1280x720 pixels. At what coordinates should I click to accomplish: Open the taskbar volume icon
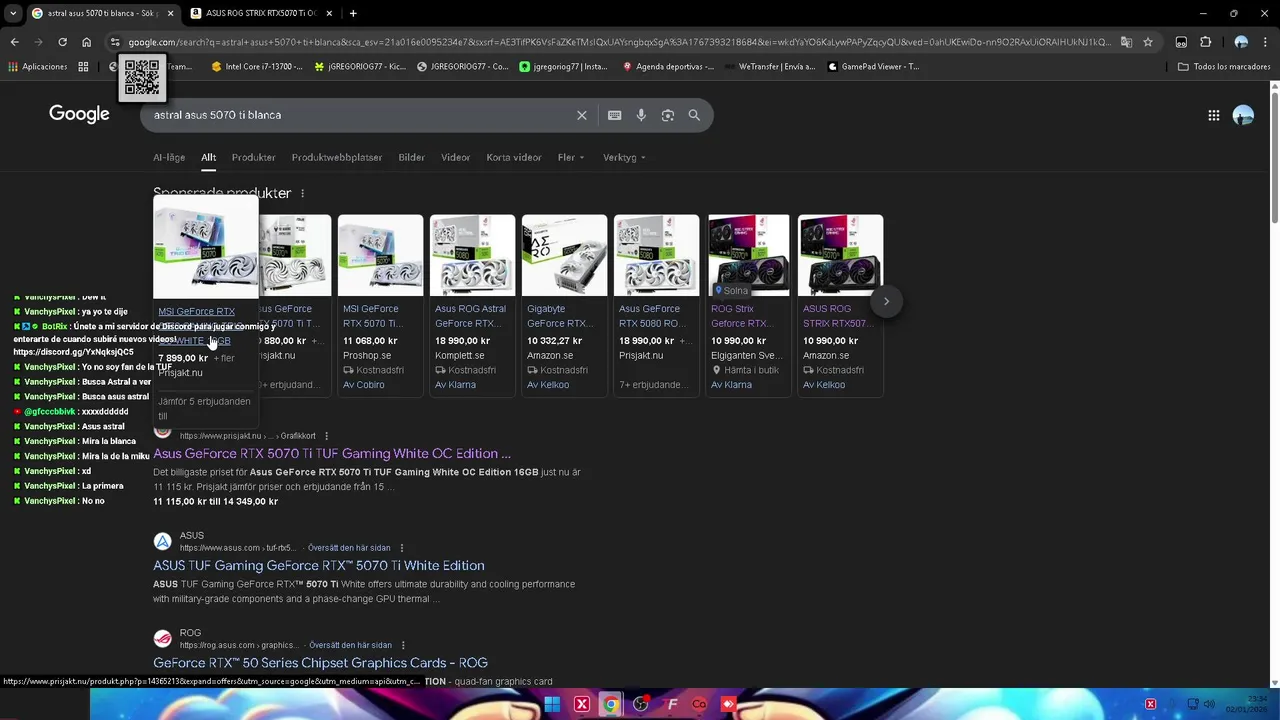(1208, 704)
